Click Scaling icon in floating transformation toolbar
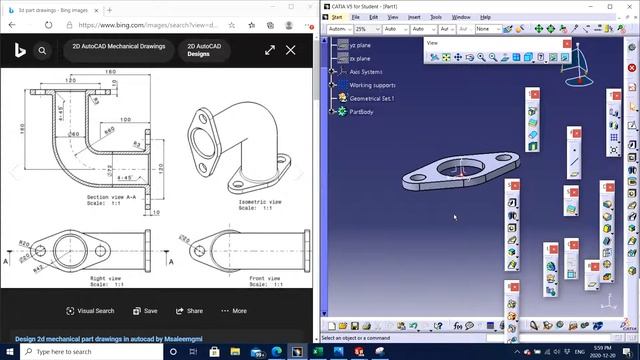The width and height of the screenshot is (640, 360). pyautogui.click(x=614, y=150)
